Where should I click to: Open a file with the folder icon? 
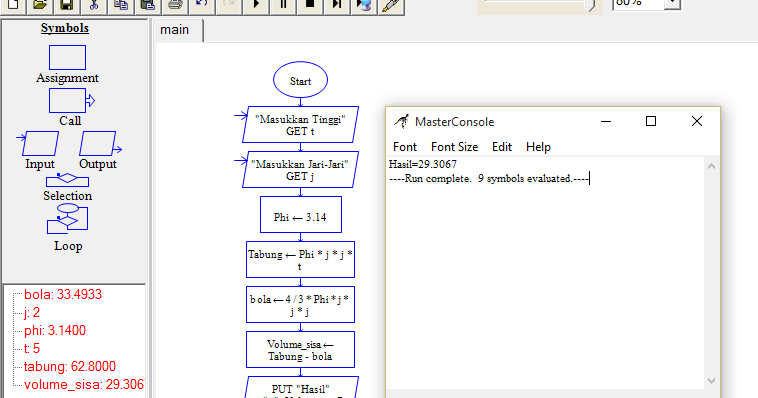point(40,5)
